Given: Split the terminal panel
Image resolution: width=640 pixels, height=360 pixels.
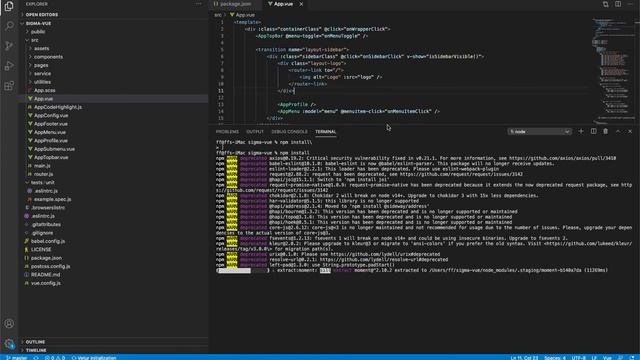Looking at the screenshot, I should (593, 131).
